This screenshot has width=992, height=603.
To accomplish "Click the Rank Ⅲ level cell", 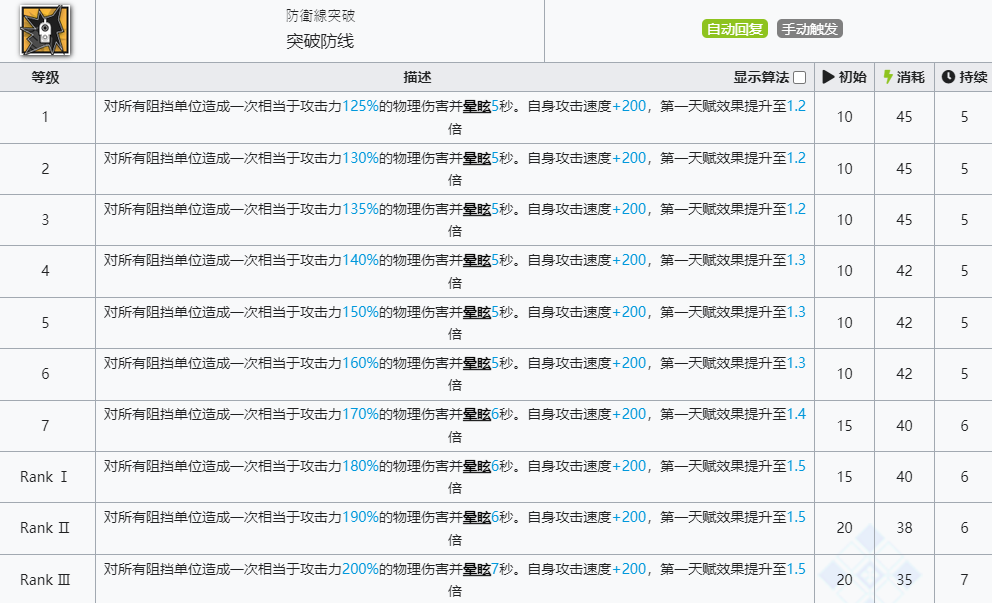I will click(x=45, y=580).
